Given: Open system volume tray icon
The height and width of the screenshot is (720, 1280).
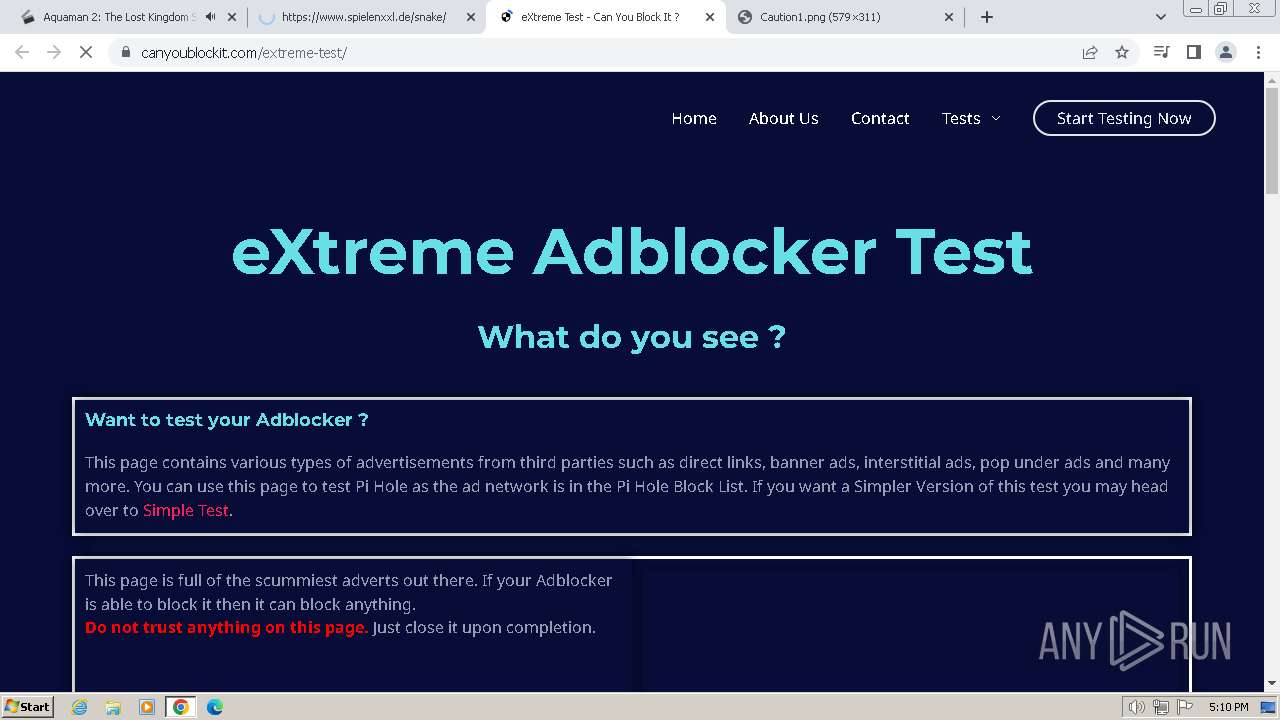Looking at the screenshot, I should [1137, 707].
